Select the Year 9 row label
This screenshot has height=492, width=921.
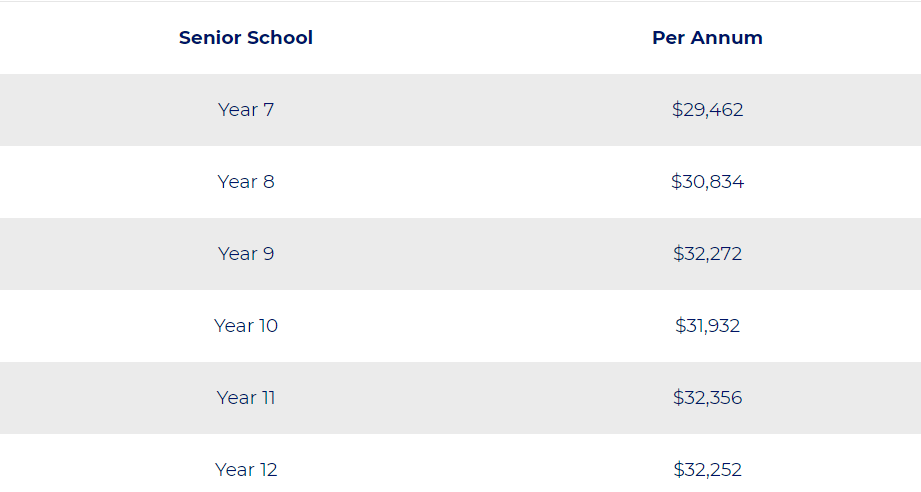click(x=246, y=254)
